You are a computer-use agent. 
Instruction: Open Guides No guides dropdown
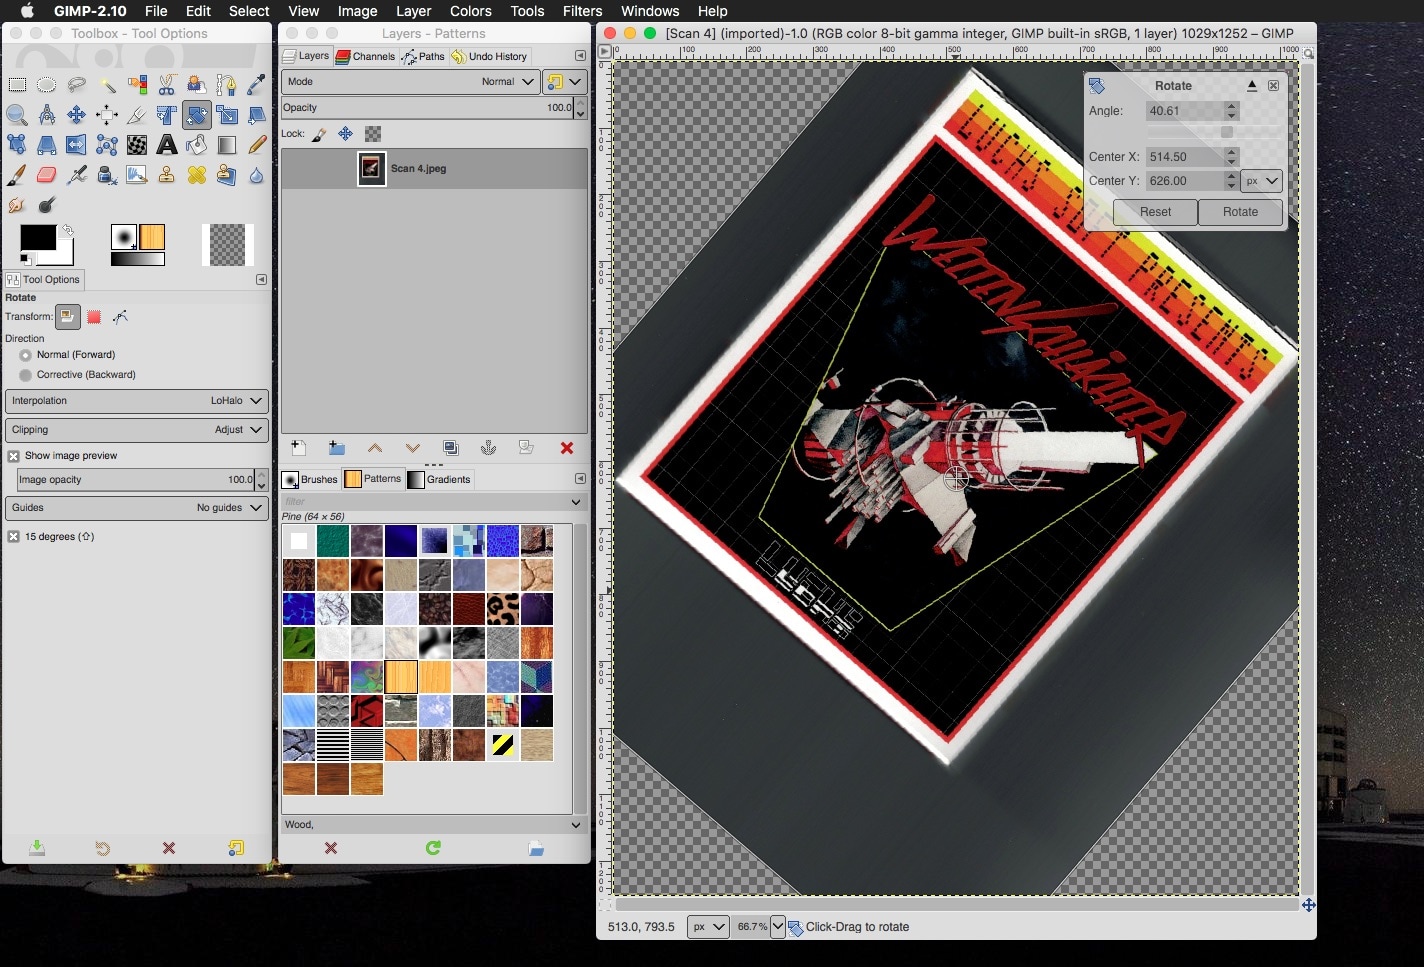[x=137, y=508]
